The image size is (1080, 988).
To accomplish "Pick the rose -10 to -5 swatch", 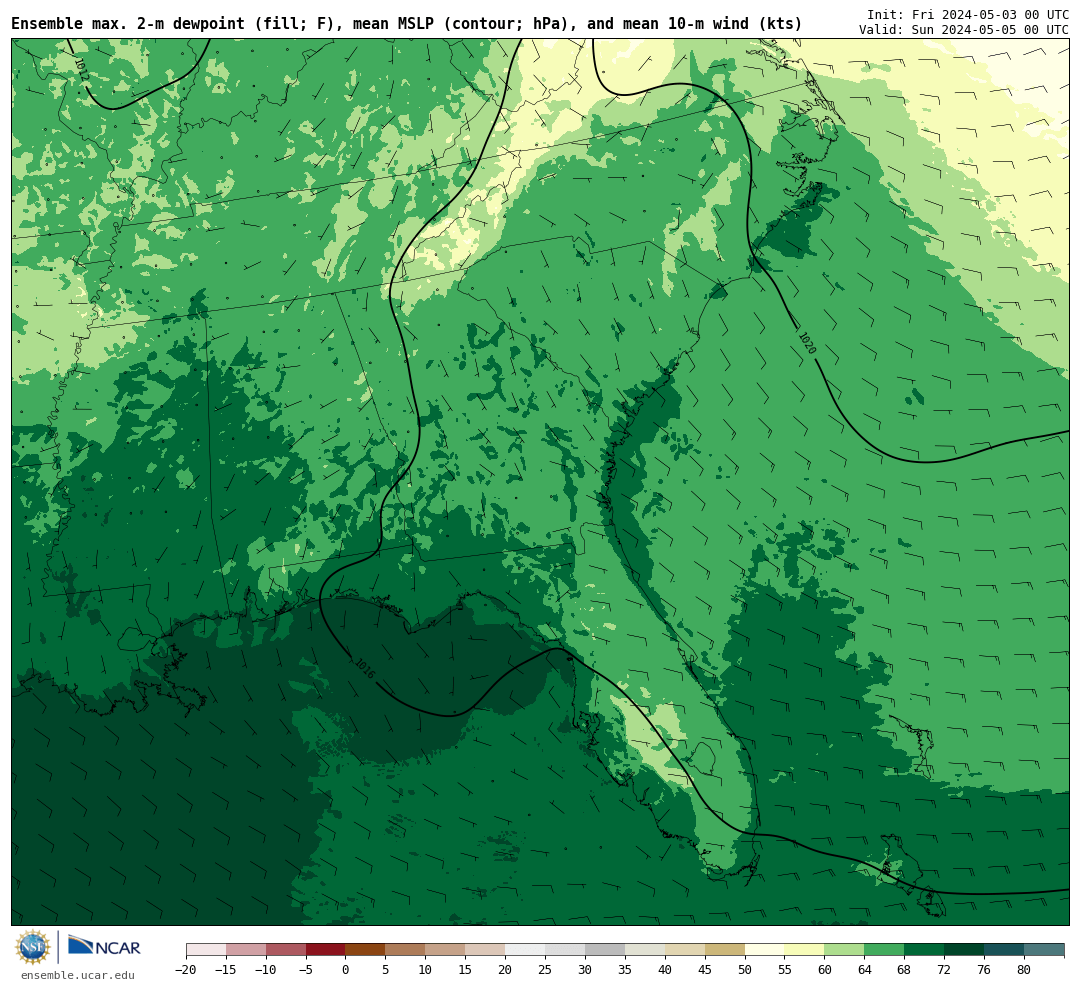I will click(286, 950).
